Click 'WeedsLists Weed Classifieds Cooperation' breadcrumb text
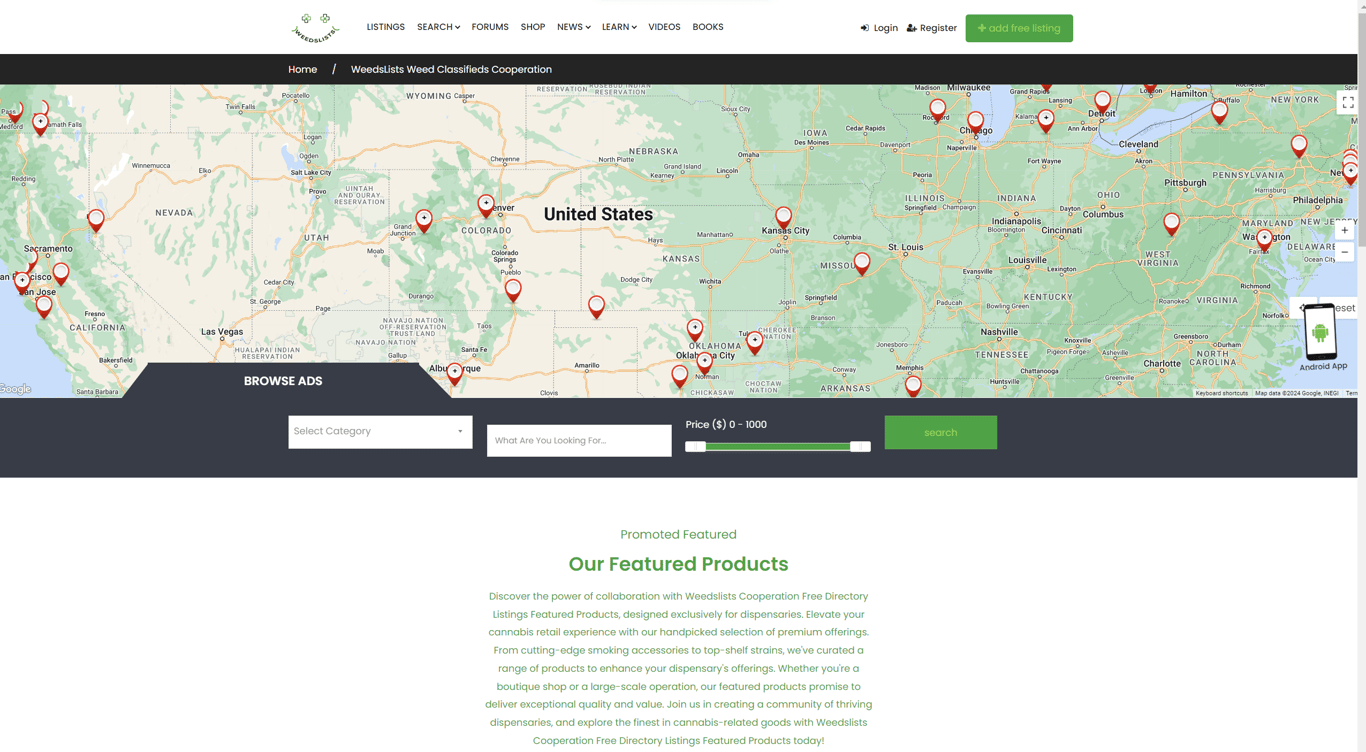The image size is (1366, 752). [x=451, y=69]
